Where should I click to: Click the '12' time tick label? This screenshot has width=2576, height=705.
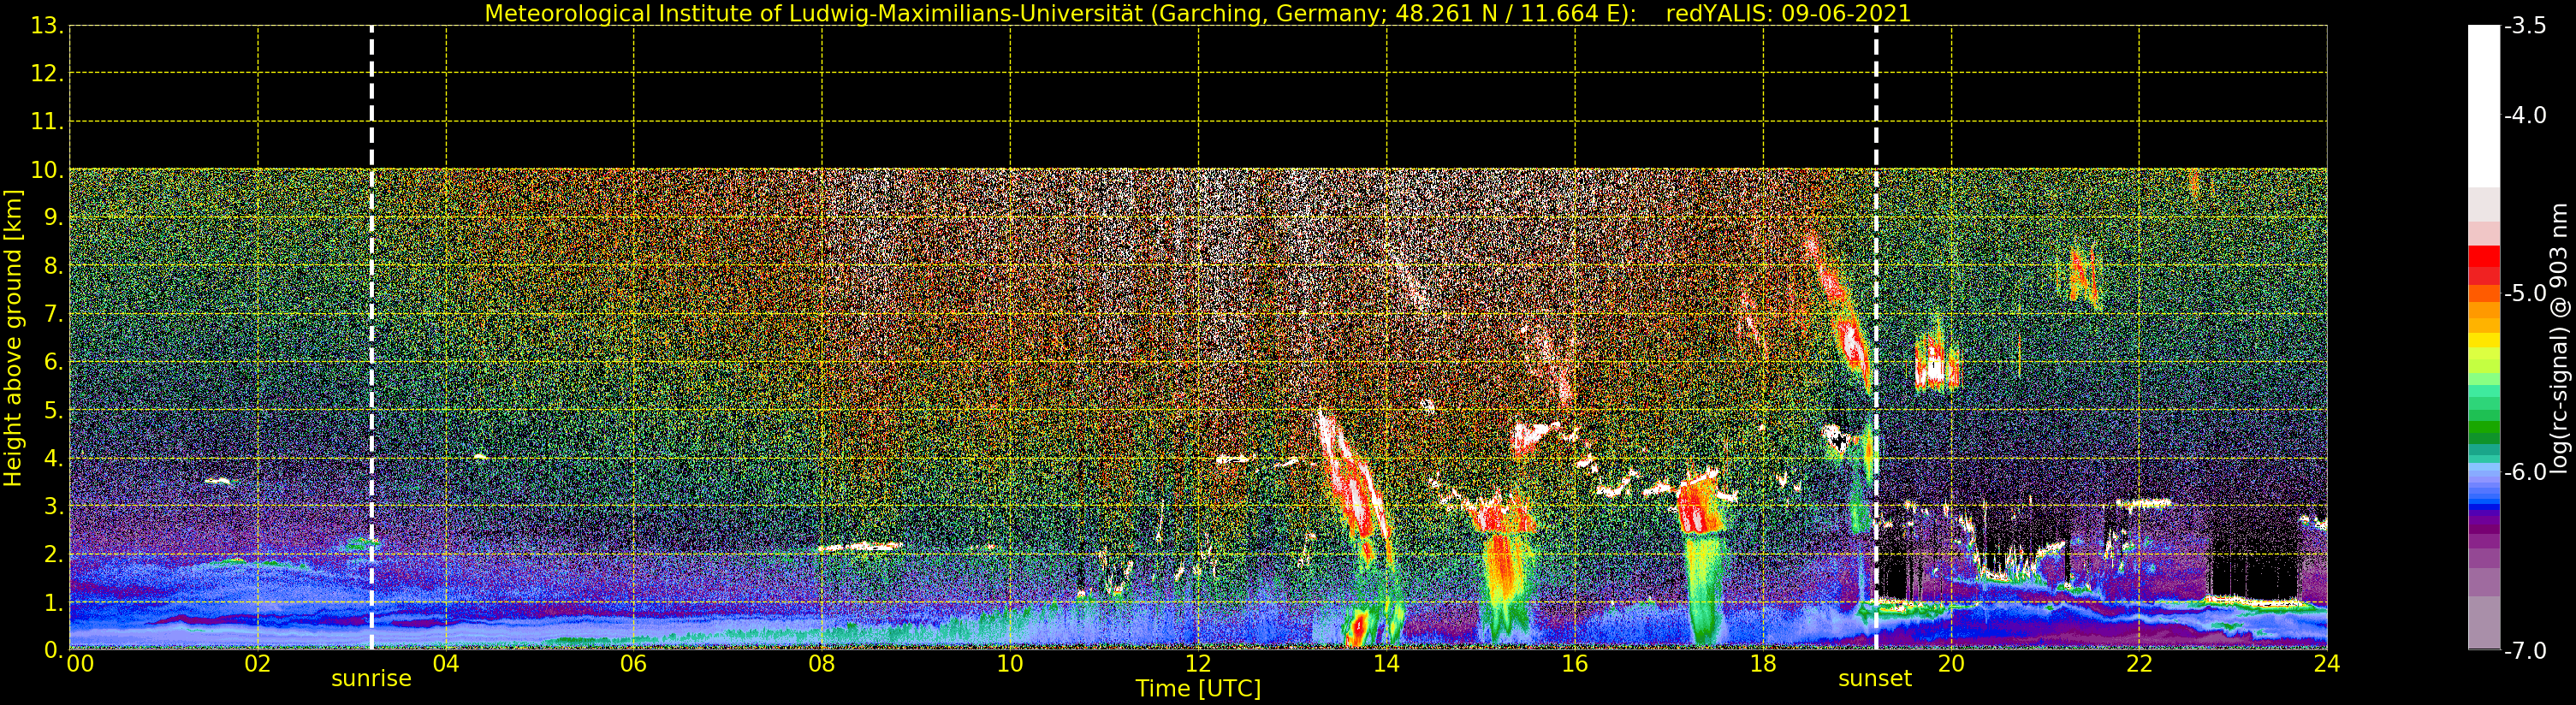(x=1198, y=663)
